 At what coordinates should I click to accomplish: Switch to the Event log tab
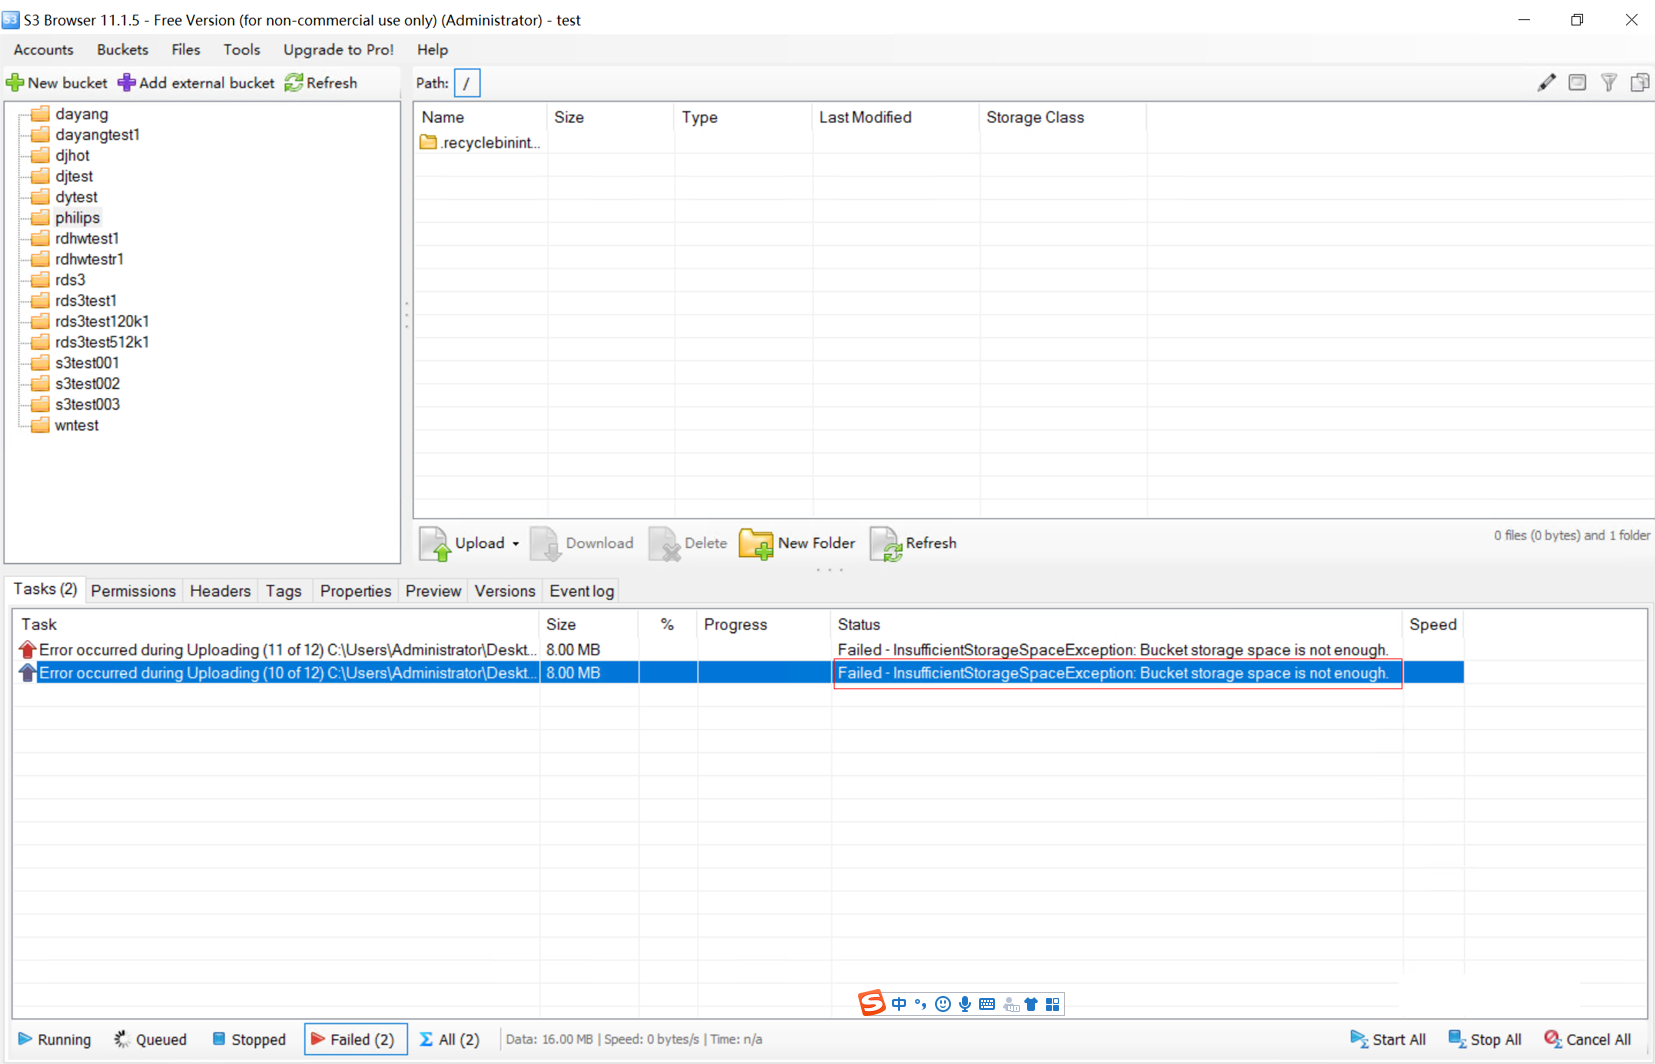tap(582, 591)
